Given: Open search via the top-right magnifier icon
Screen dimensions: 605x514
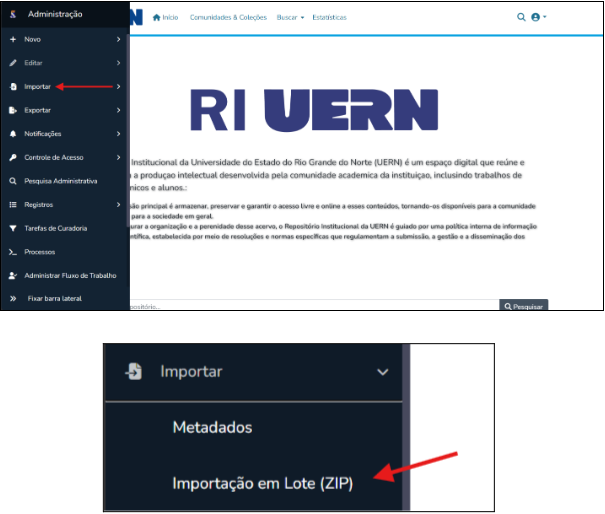Looking at the screenshot, I should [x=521, y=17].
